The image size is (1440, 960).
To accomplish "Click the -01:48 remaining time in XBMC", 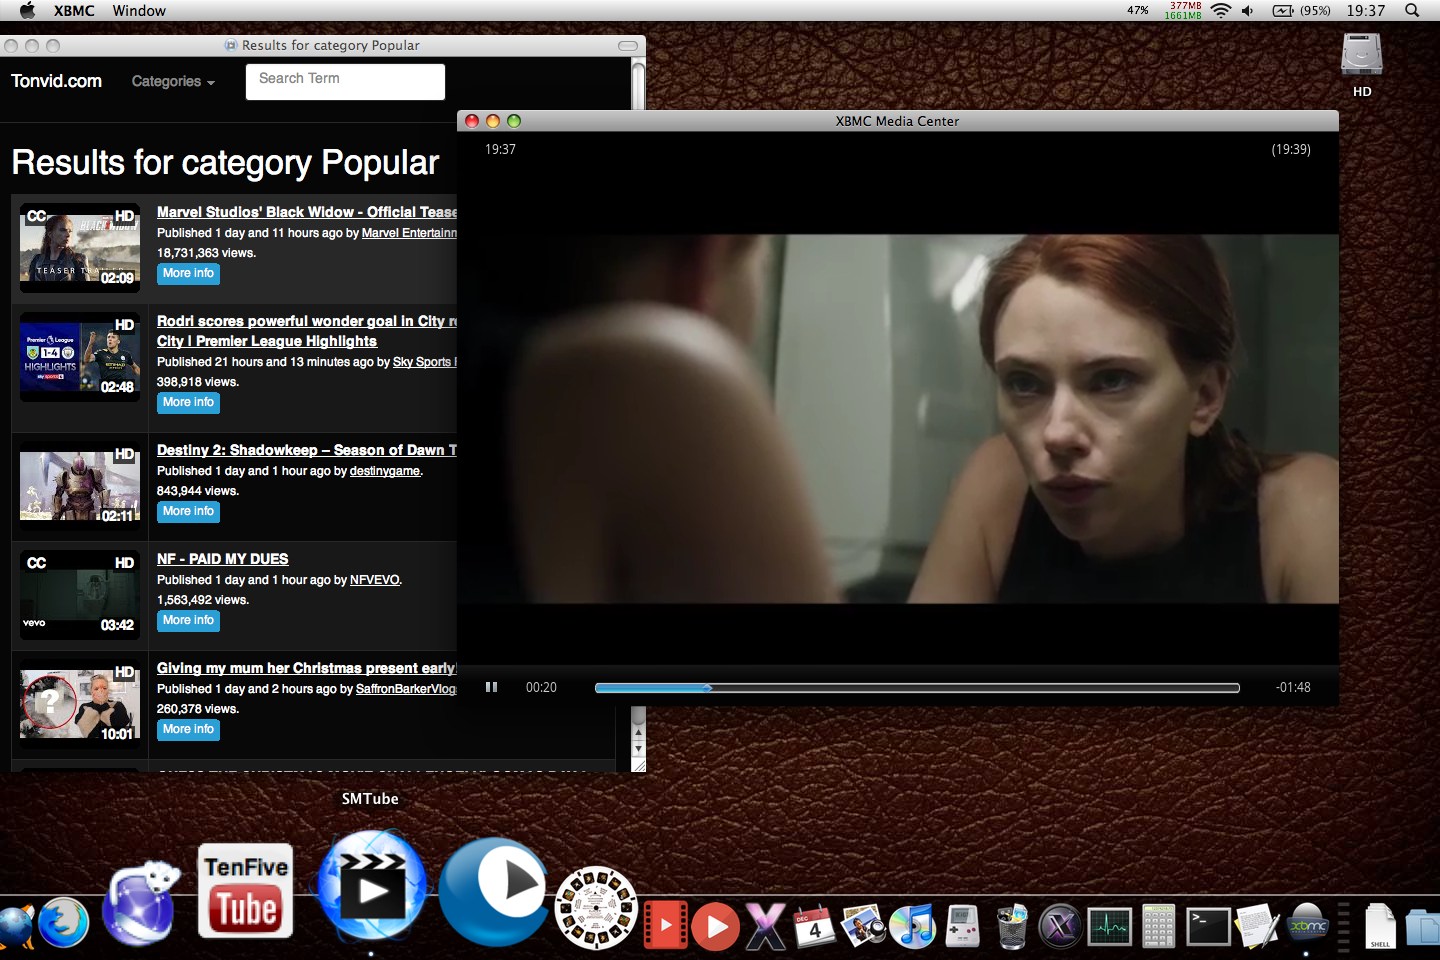I will tap(1293, 687).
